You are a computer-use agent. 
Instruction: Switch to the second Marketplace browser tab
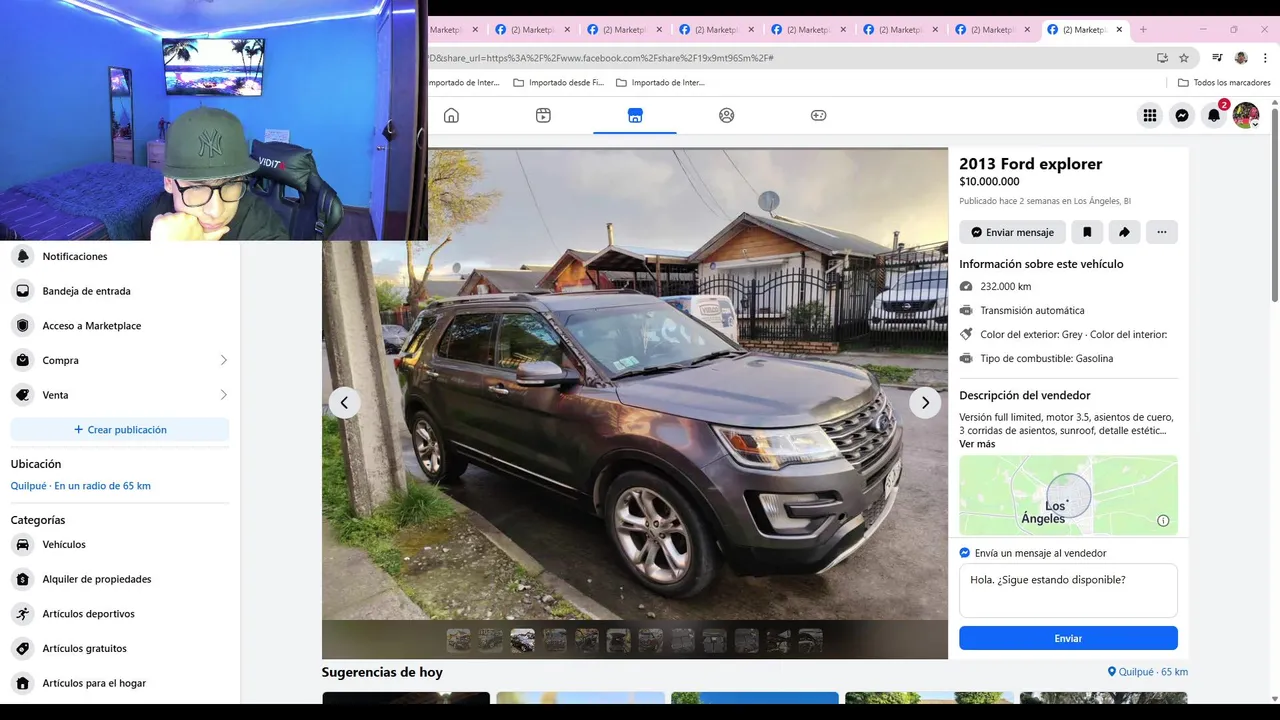tap(531, 30)
